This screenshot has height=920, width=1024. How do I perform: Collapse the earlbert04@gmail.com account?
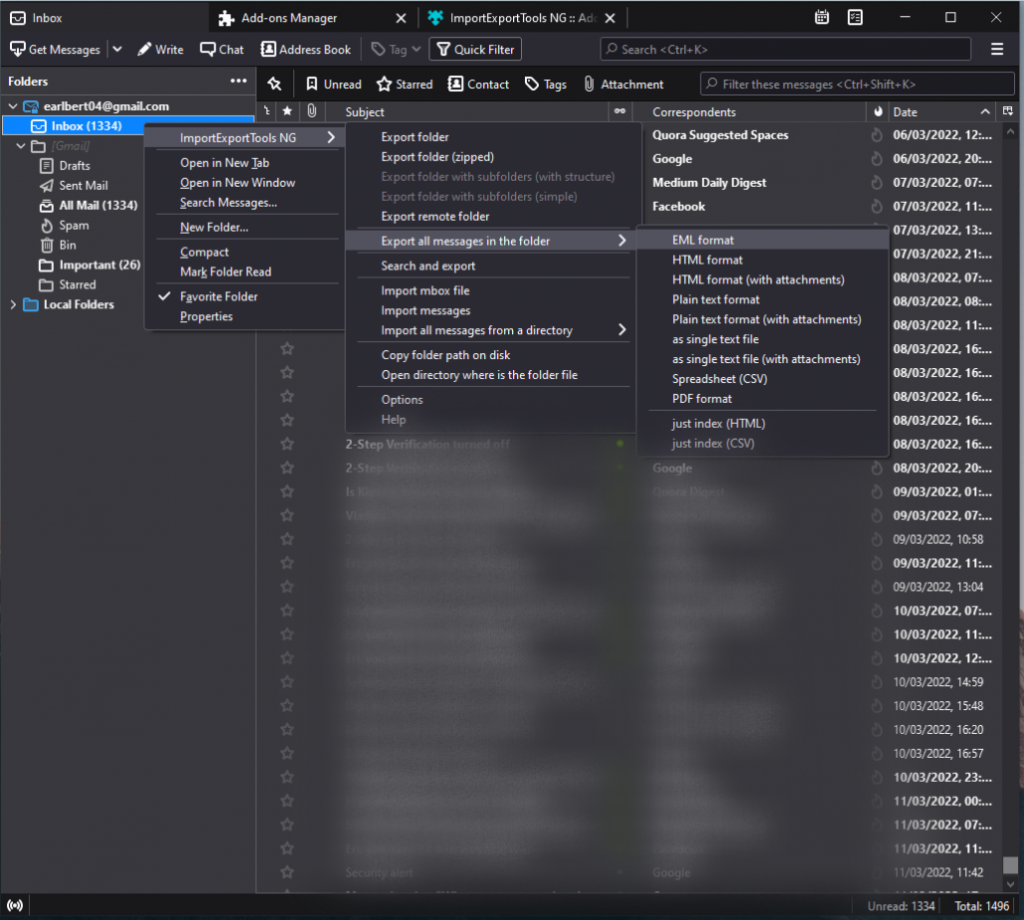pos(13,106)
